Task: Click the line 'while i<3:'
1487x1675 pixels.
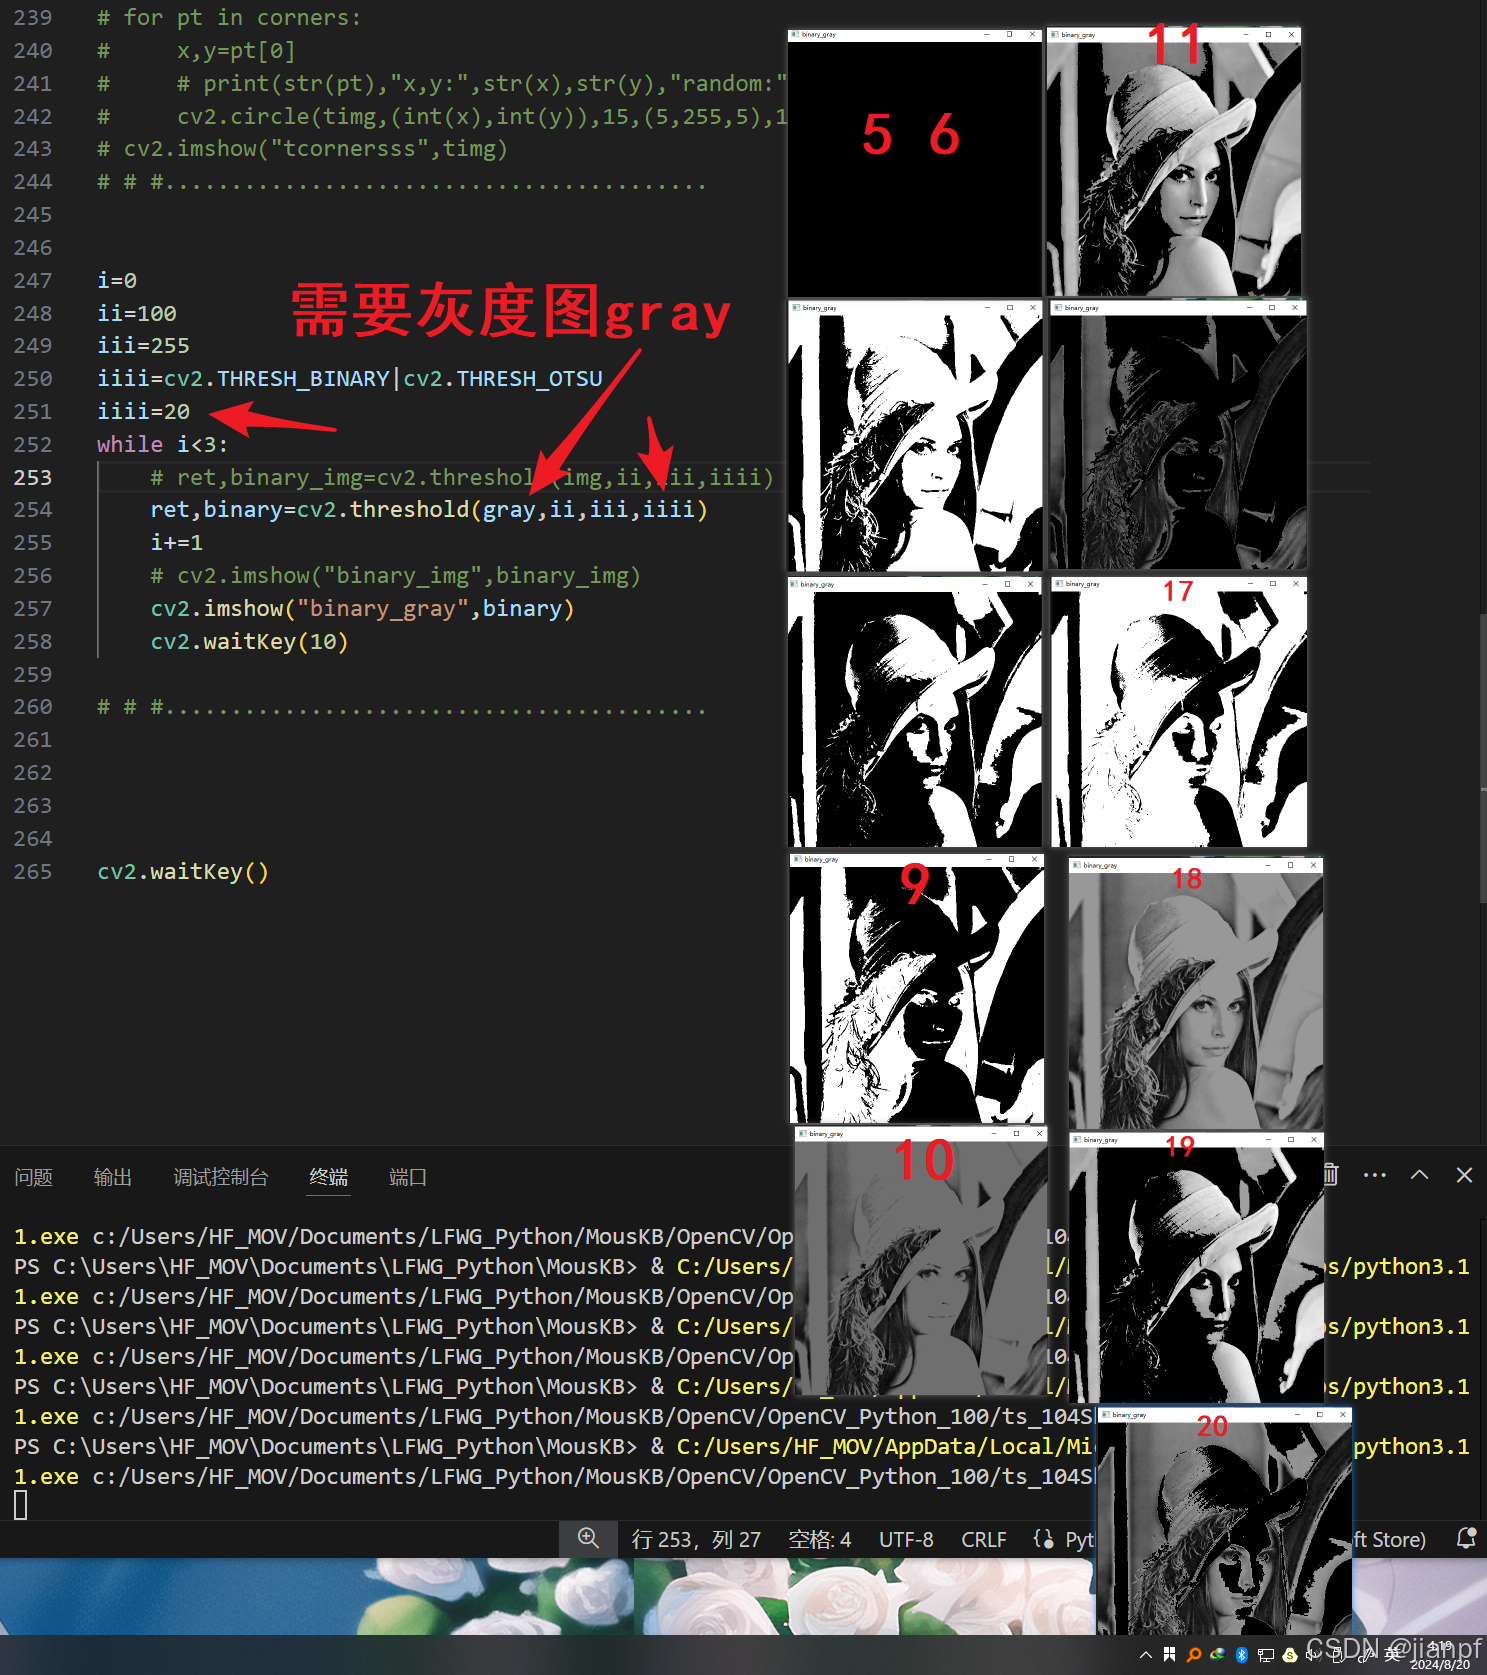Action: (x=162, y=445)
